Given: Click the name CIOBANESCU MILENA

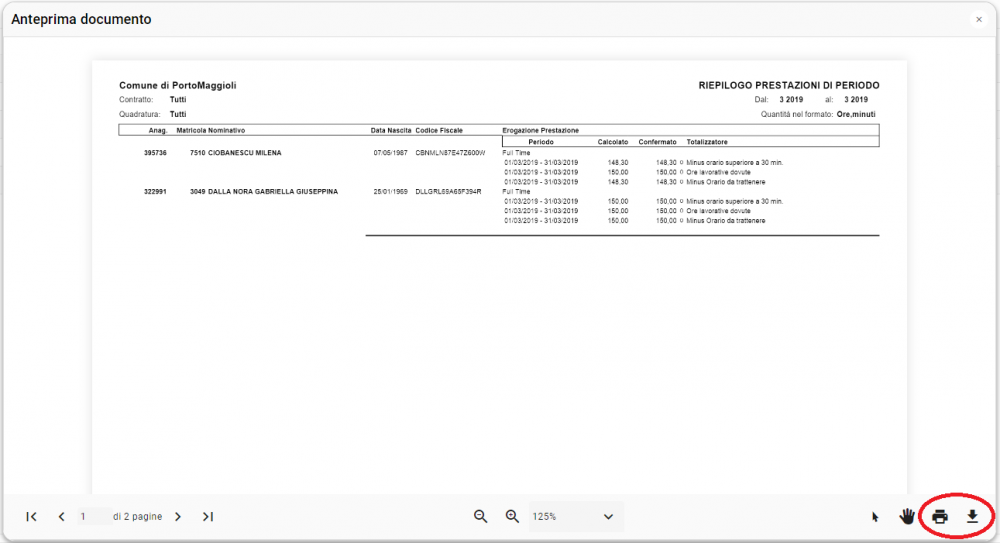Looking at the screenshot, I should (245, 153).
